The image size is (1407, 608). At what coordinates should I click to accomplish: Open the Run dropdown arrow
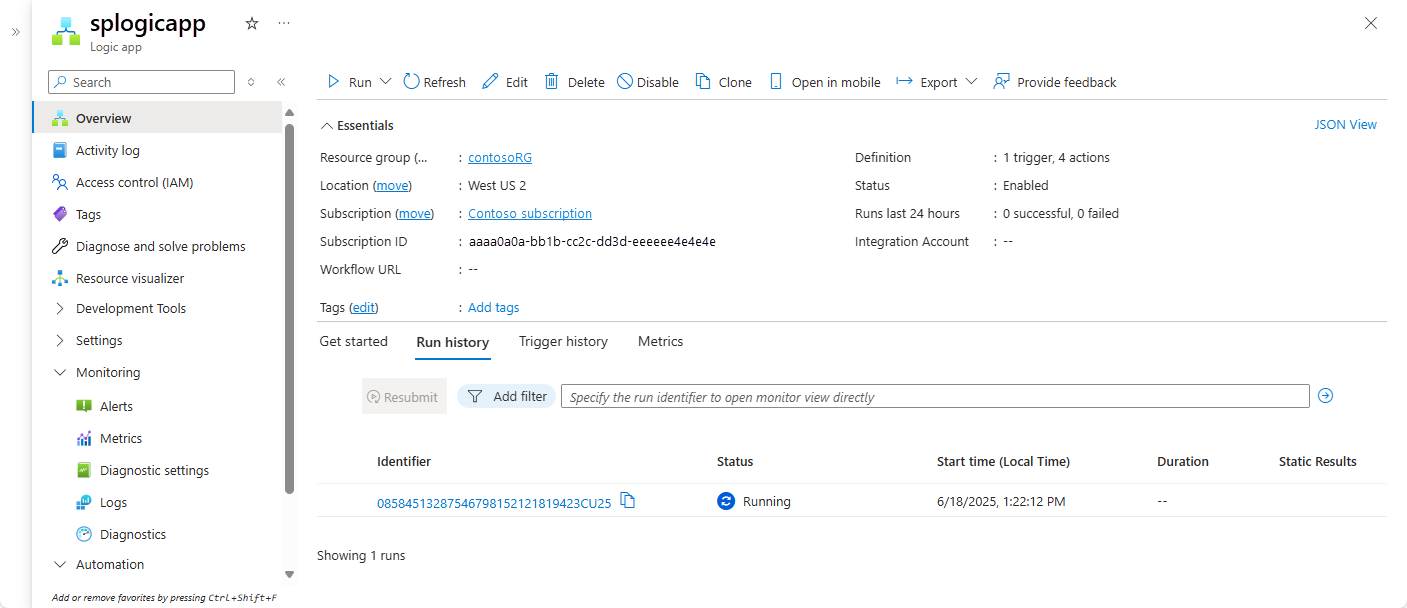385,82
